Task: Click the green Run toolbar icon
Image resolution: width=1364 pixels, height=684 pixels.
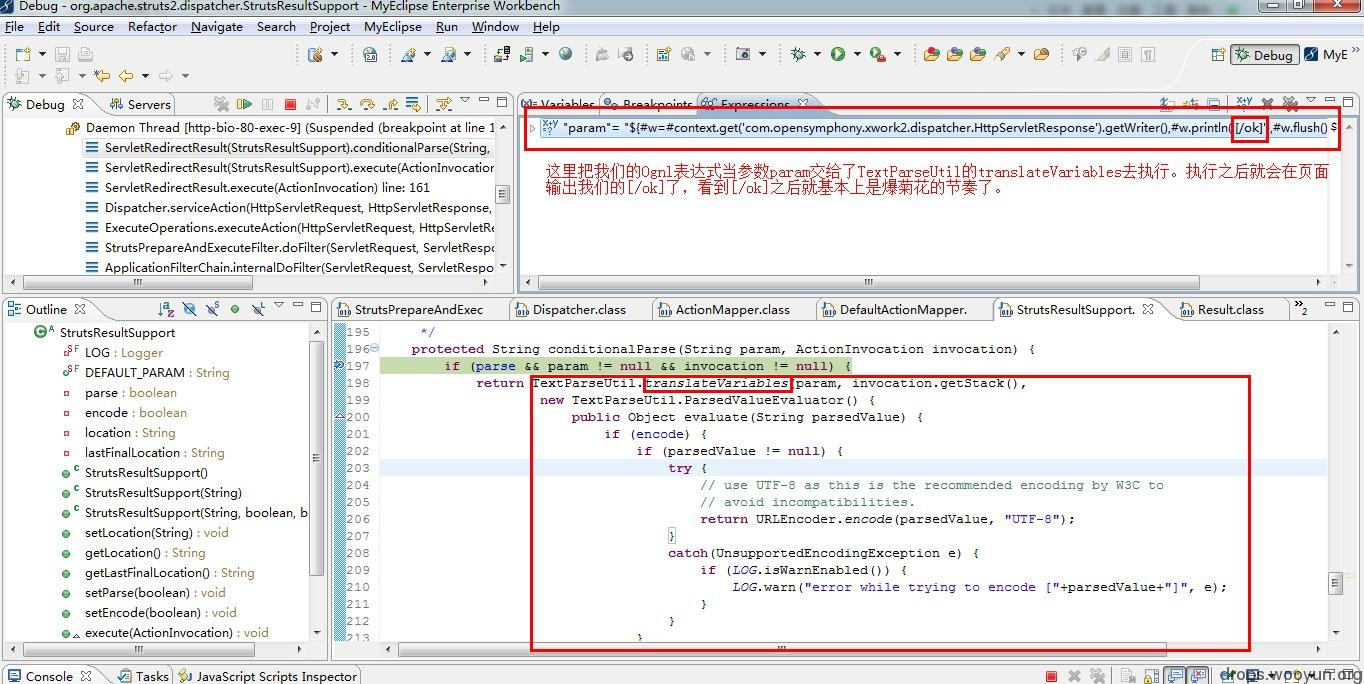Action: pyautogui.click(x=838, y=54)
